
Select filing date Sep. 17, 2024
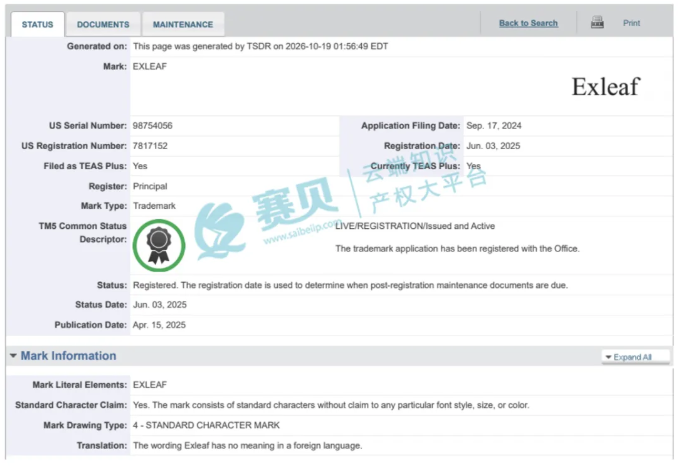(494, 126)
